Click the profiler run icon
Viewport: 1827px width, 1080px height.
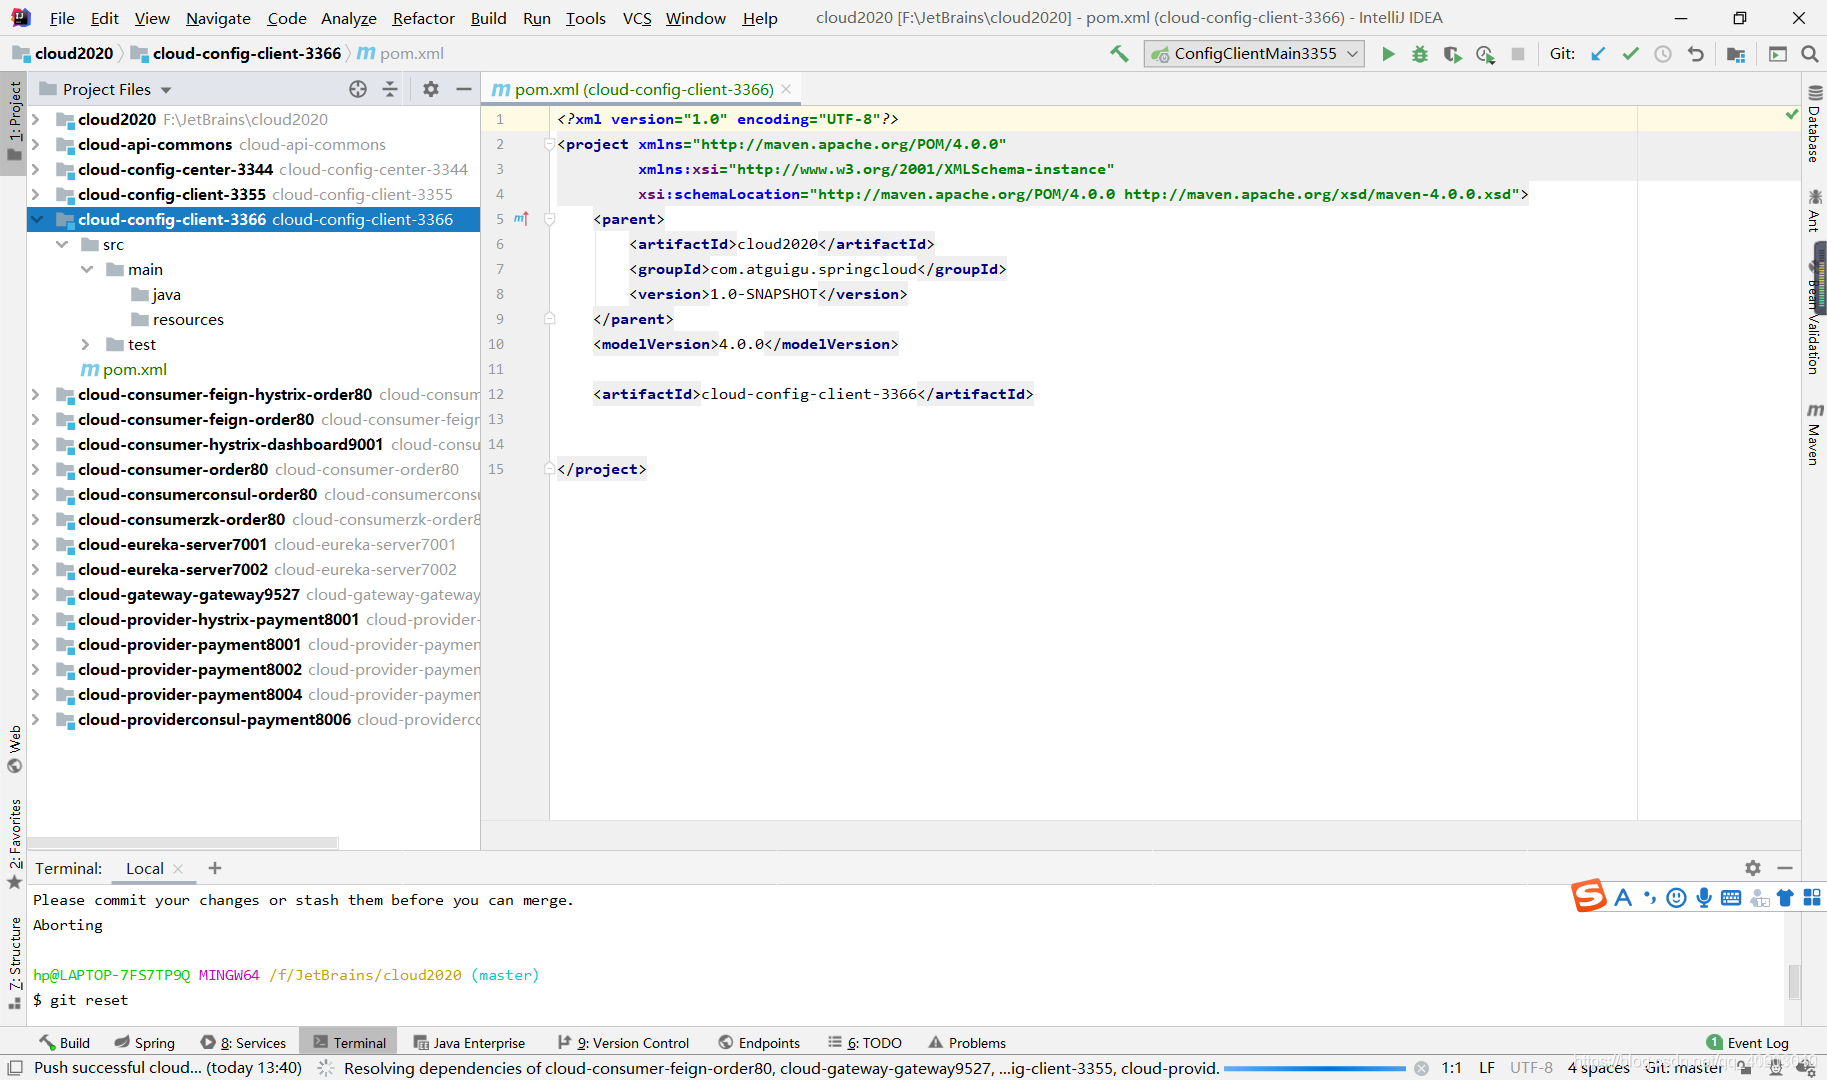[x=1485, y=54]
